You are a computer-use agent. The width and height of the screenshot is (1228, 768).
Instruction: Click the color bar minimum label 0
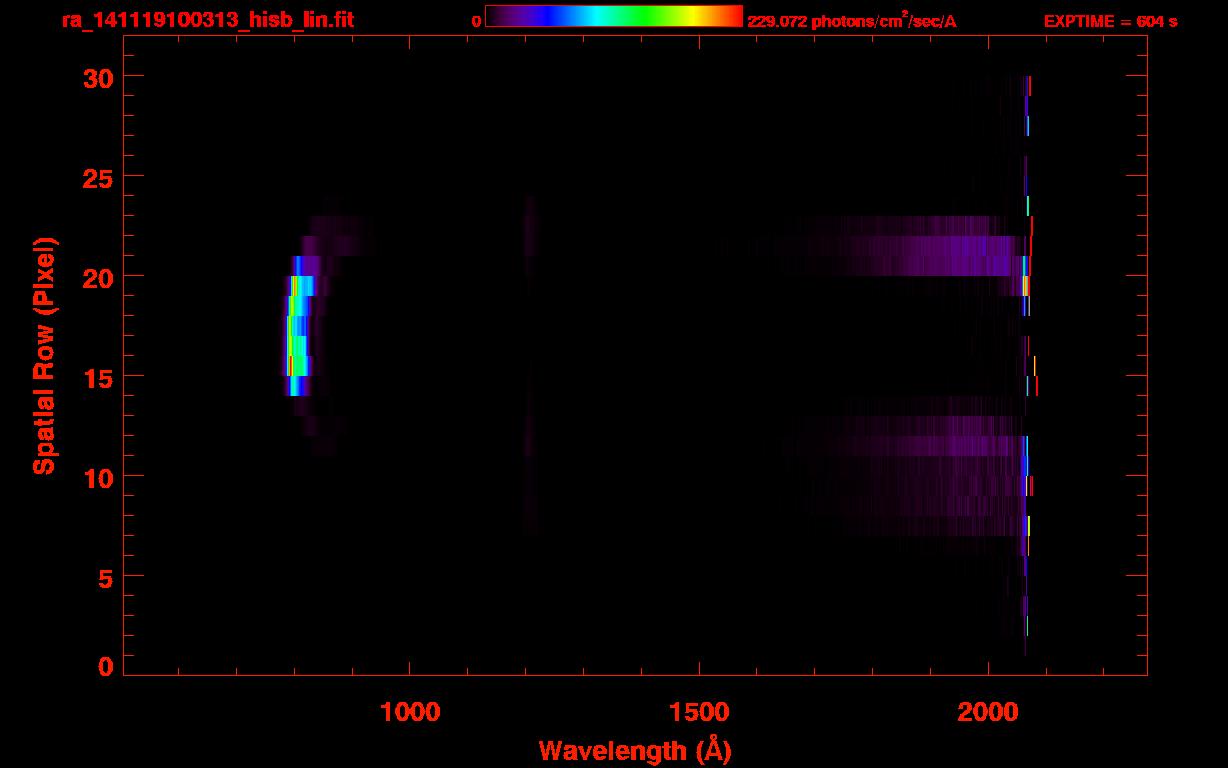(x=477, y=21)
